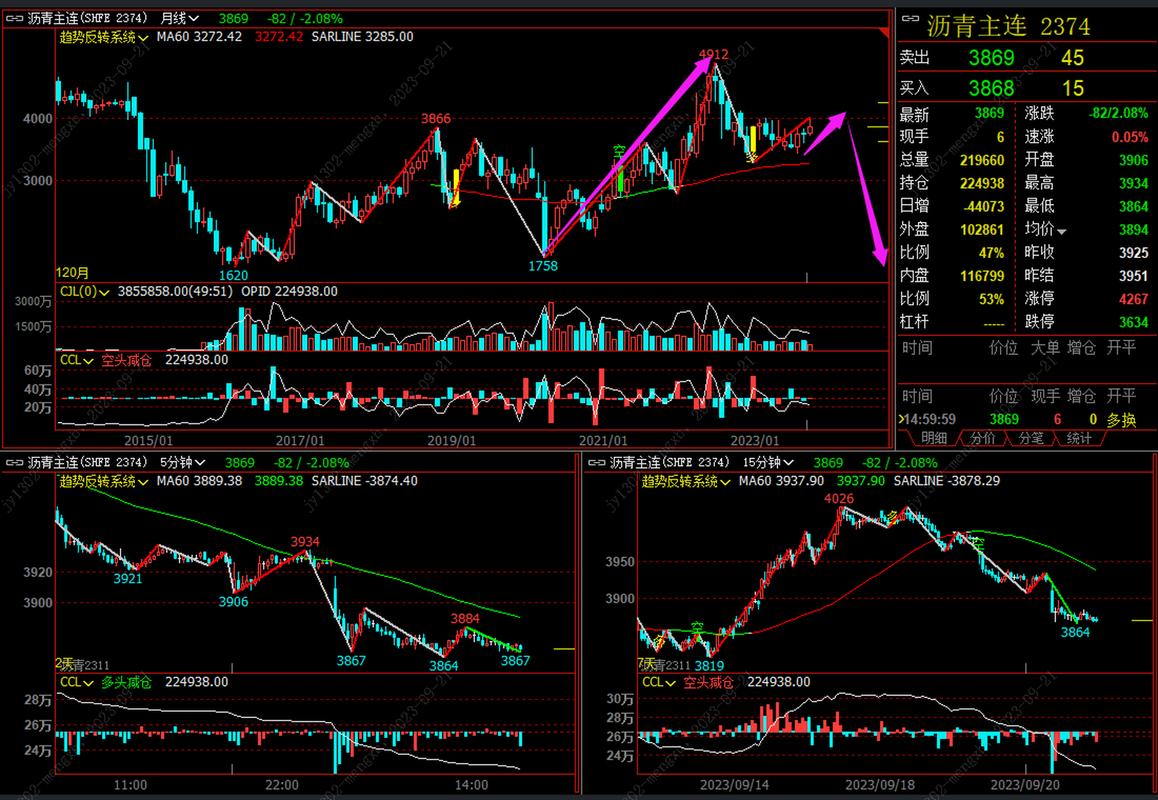Open the 5分钟 period dropdown
The height and width of the screenshot is (800, 1158).
(184, 462)
